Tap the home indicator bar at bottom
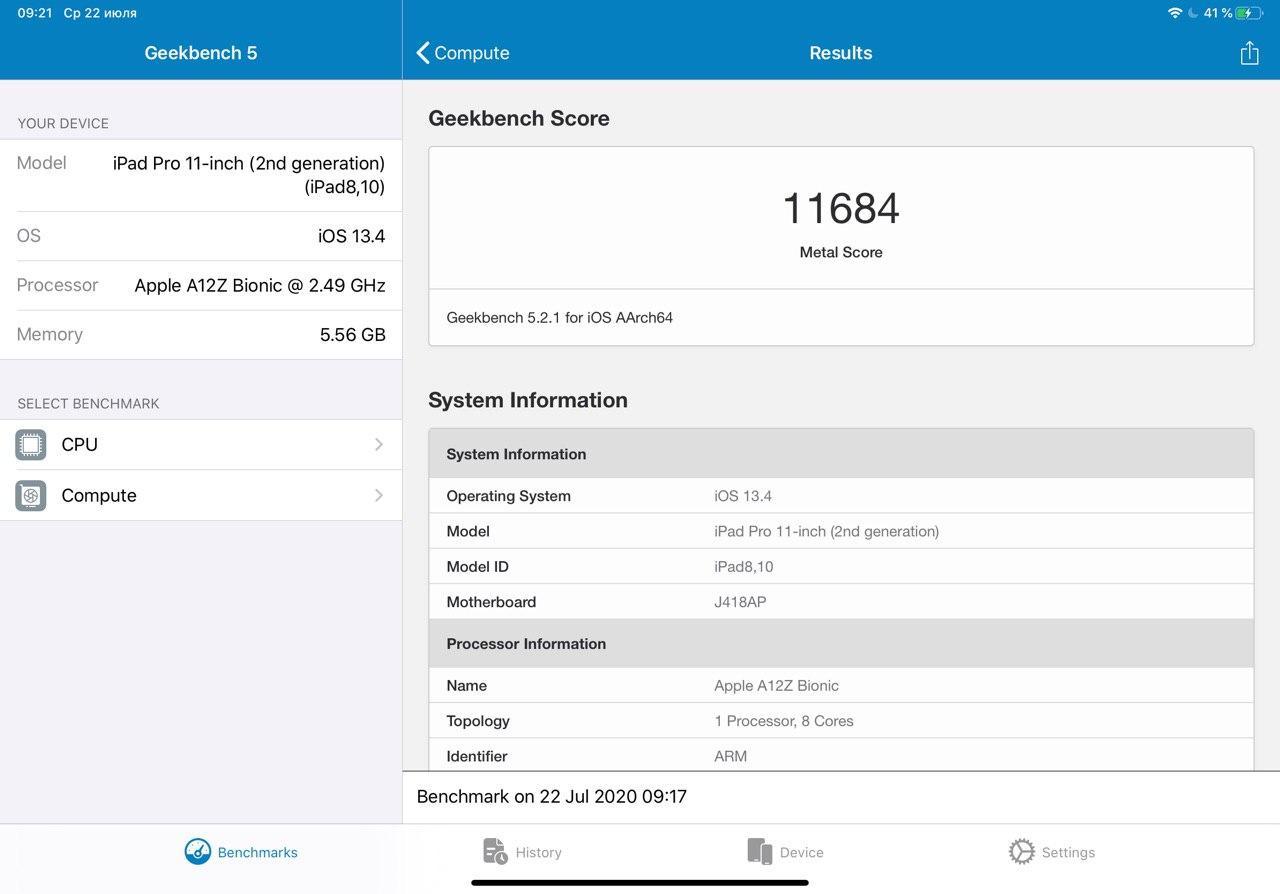1280x894 pixels. click(x=640, y=883)
